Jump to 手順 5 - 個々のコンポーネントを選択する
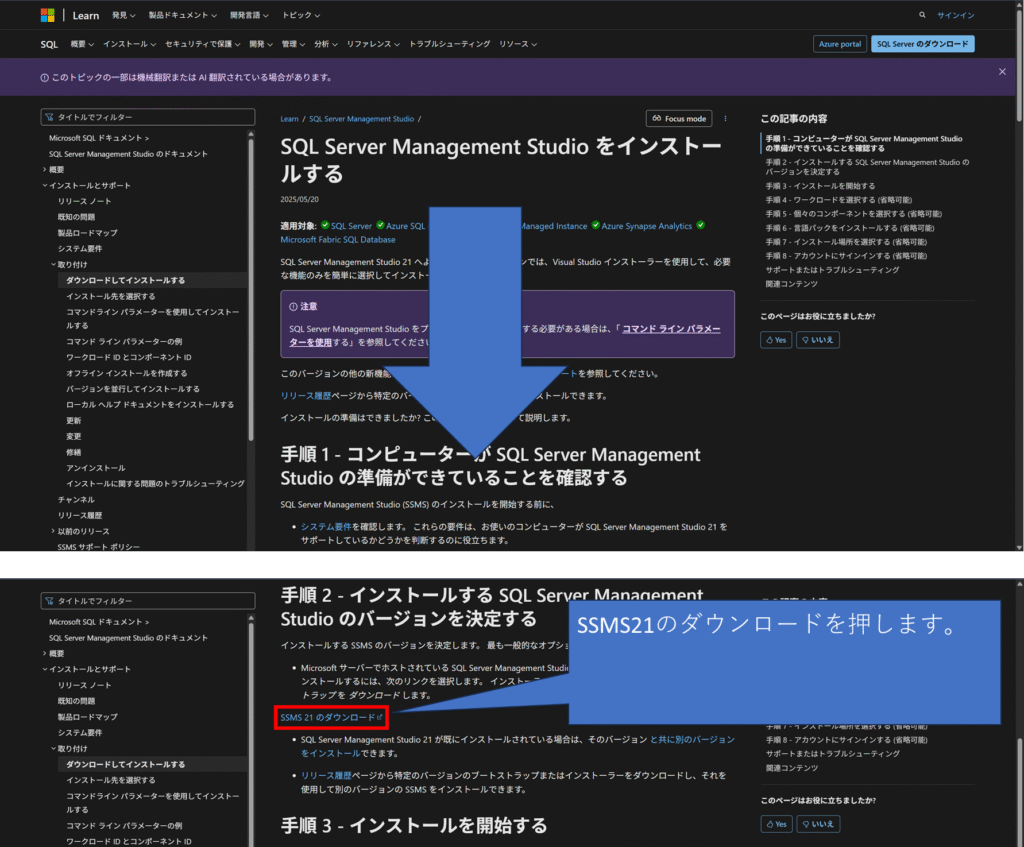The height and width of the screenshot is (847, 1024). point(854,214)
